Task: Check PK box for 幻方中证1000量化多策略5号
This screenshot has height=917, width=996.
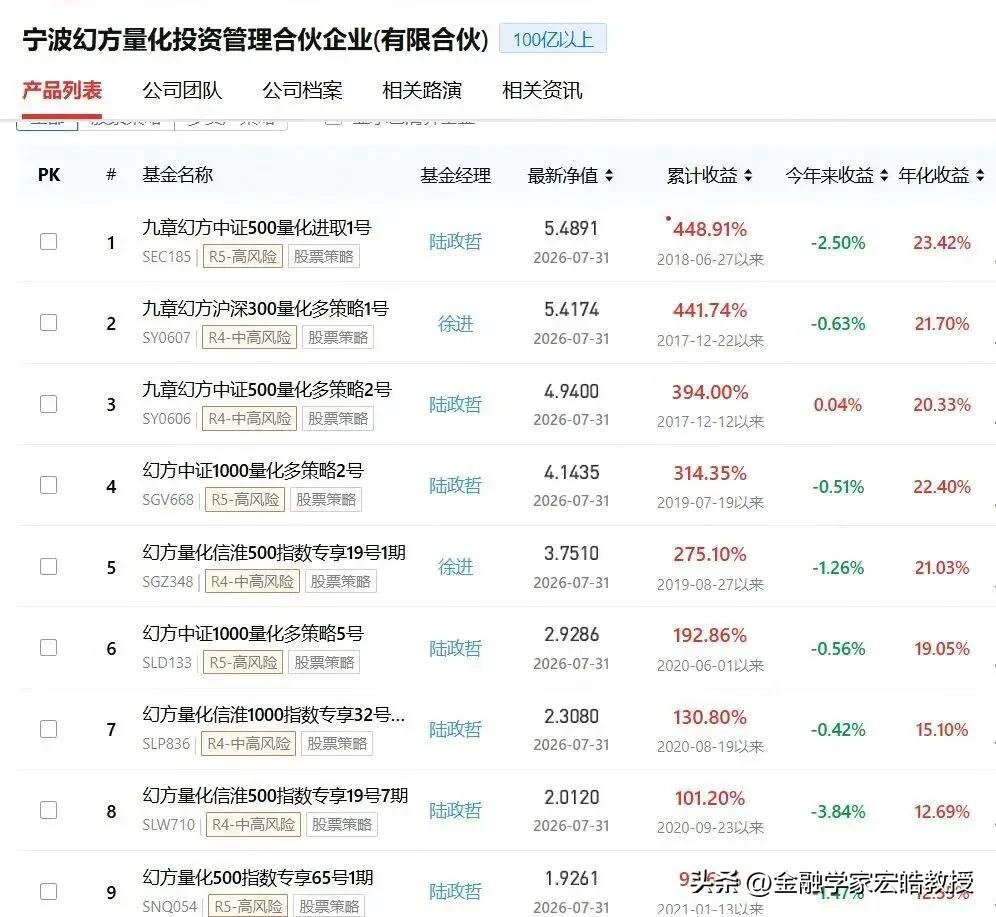Action: 48,648
